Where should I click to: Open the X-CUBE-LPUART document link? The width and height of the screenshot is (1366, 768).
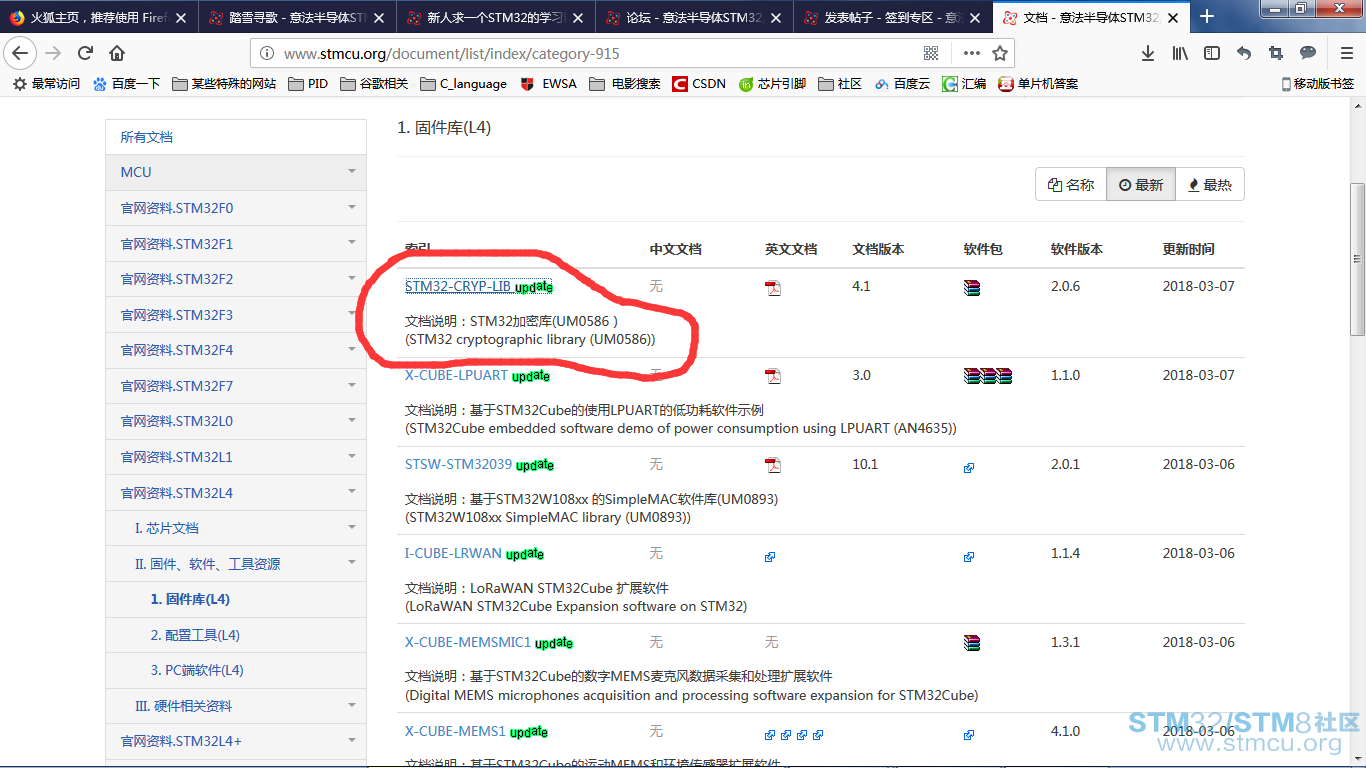point(456,376)
